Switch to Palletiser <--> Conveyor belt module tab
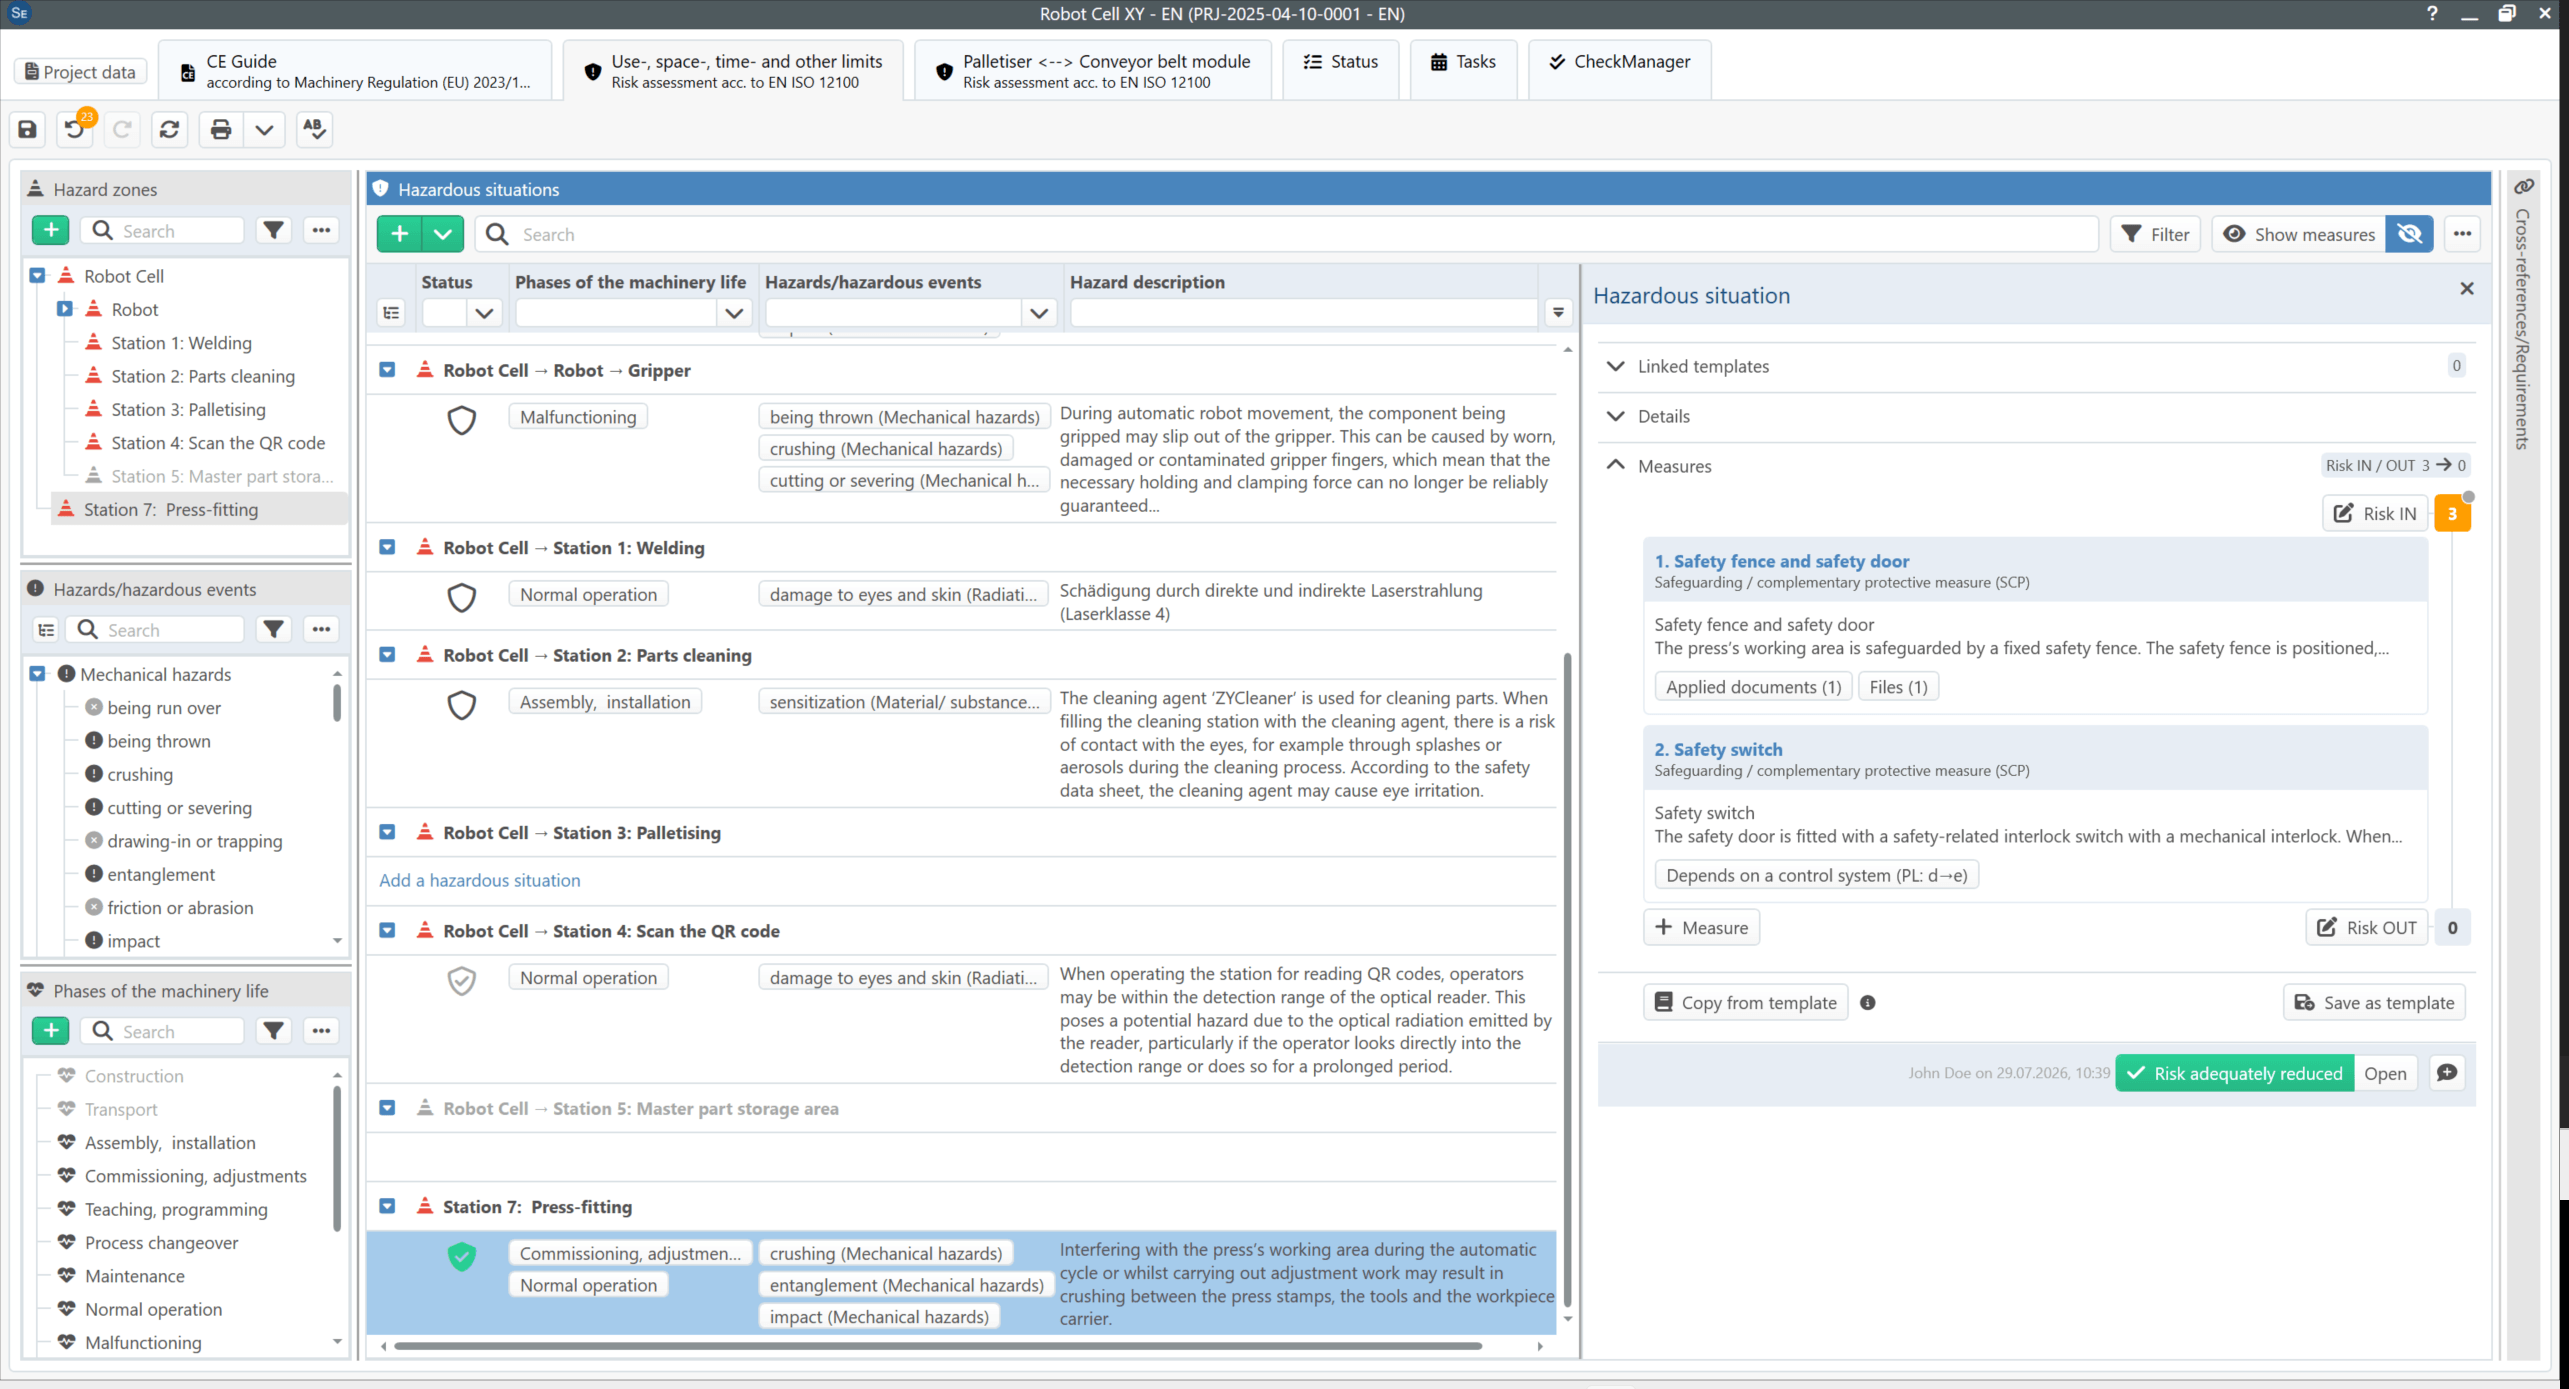This screenshot has height=1389, width=2569. point(1093,71)
